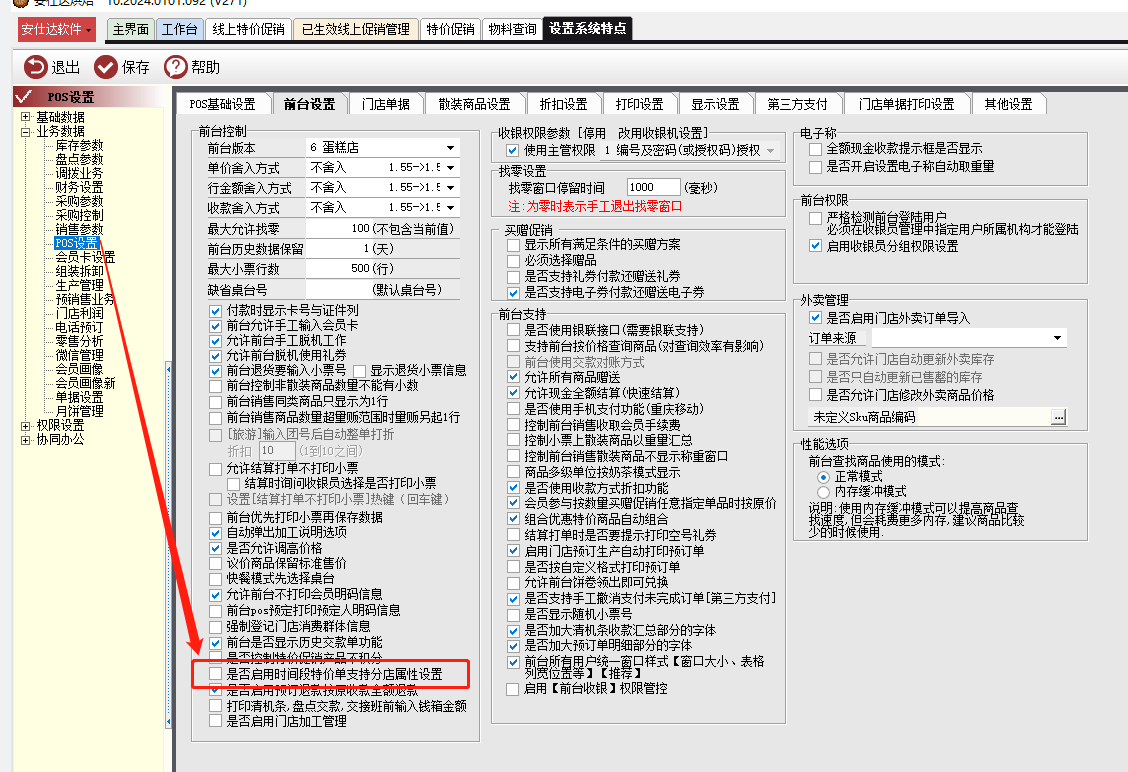Select 财务设置 in tree

(x=79, y=188)
